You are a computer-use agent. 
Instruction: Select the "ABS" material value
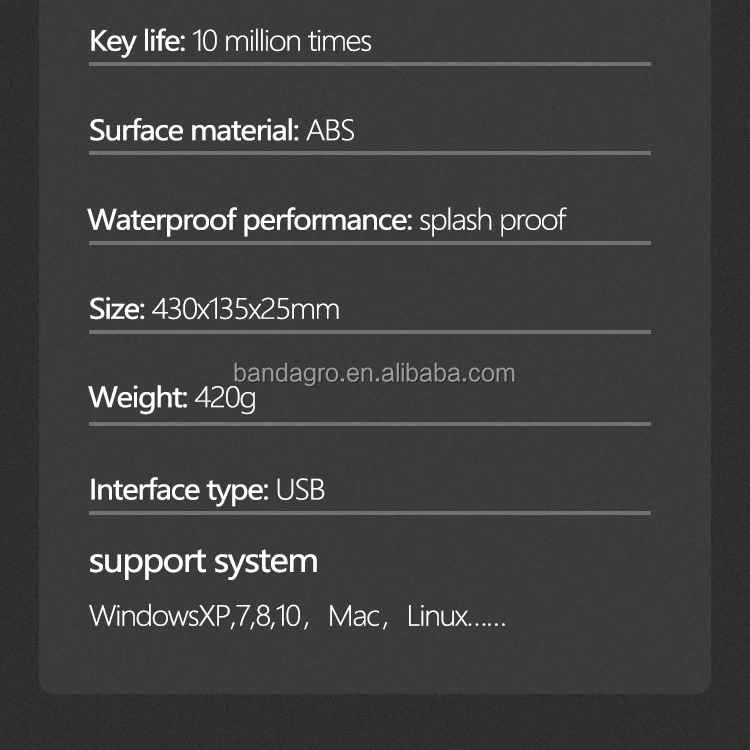click(330, 130)
